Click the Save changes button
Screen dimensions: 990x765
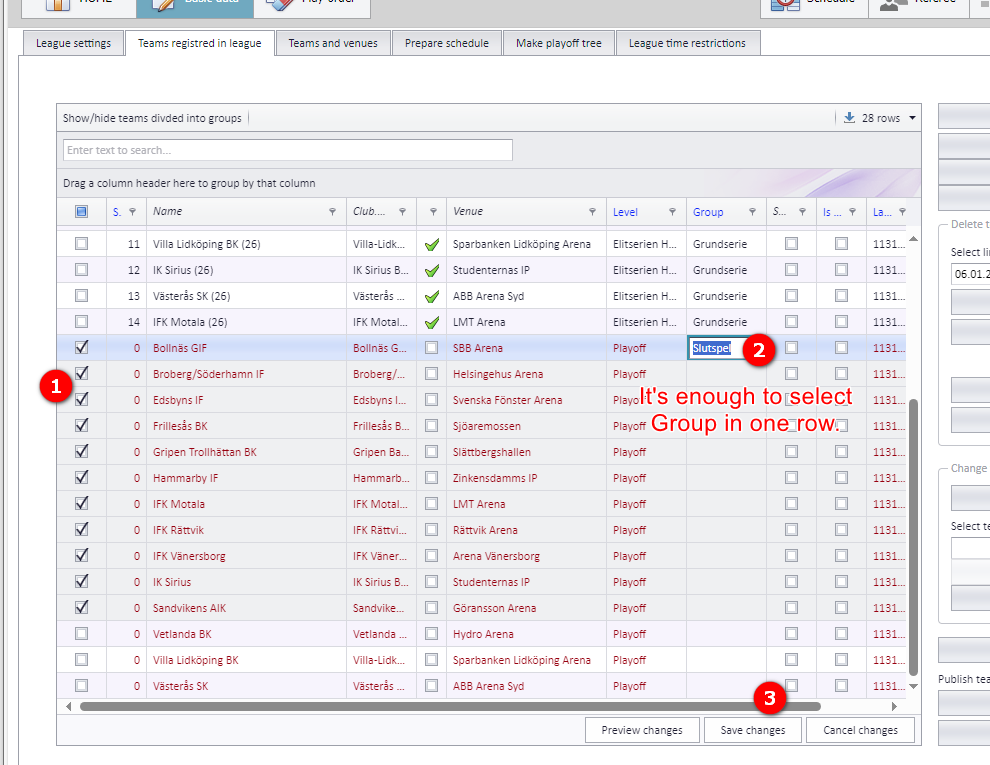point(753,730)
